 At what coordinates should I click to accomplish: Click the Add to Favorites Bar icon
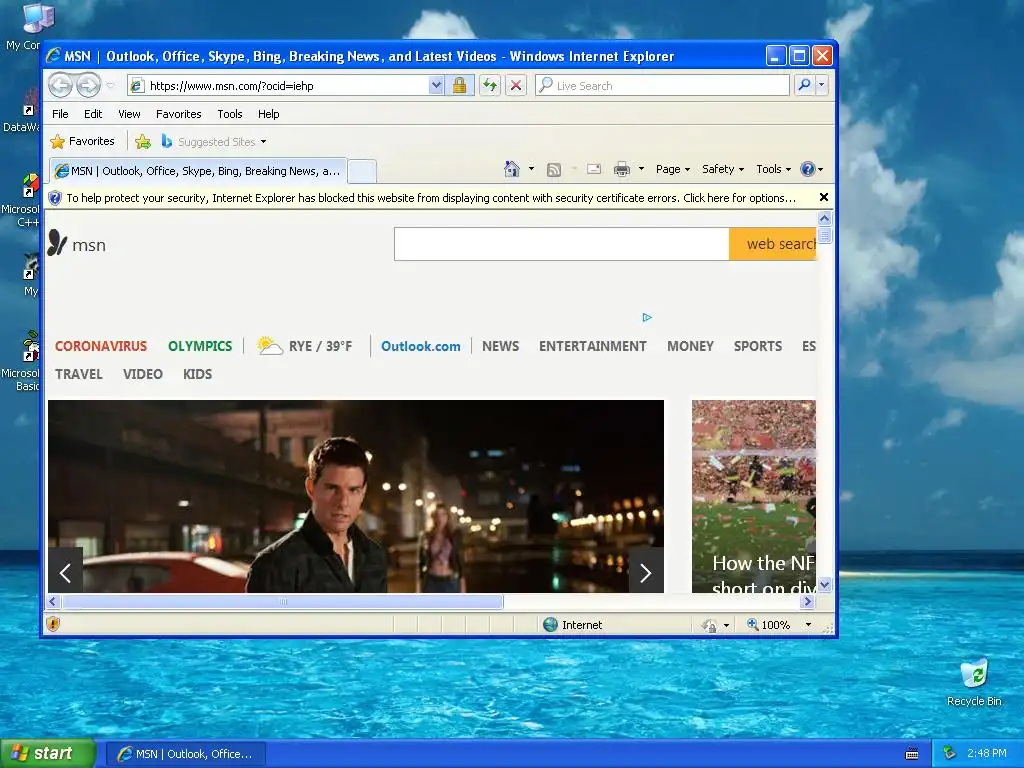(x=142, y=141)
